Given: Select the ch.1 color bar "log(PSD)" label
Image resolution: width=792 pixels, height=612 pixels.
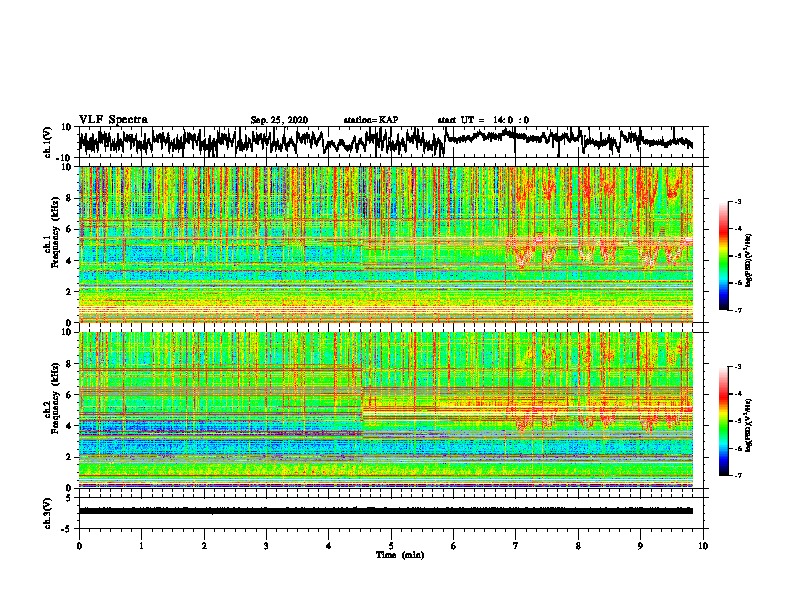Looking at the screenshot, I should pyautogui.click(x=749, y=261).
